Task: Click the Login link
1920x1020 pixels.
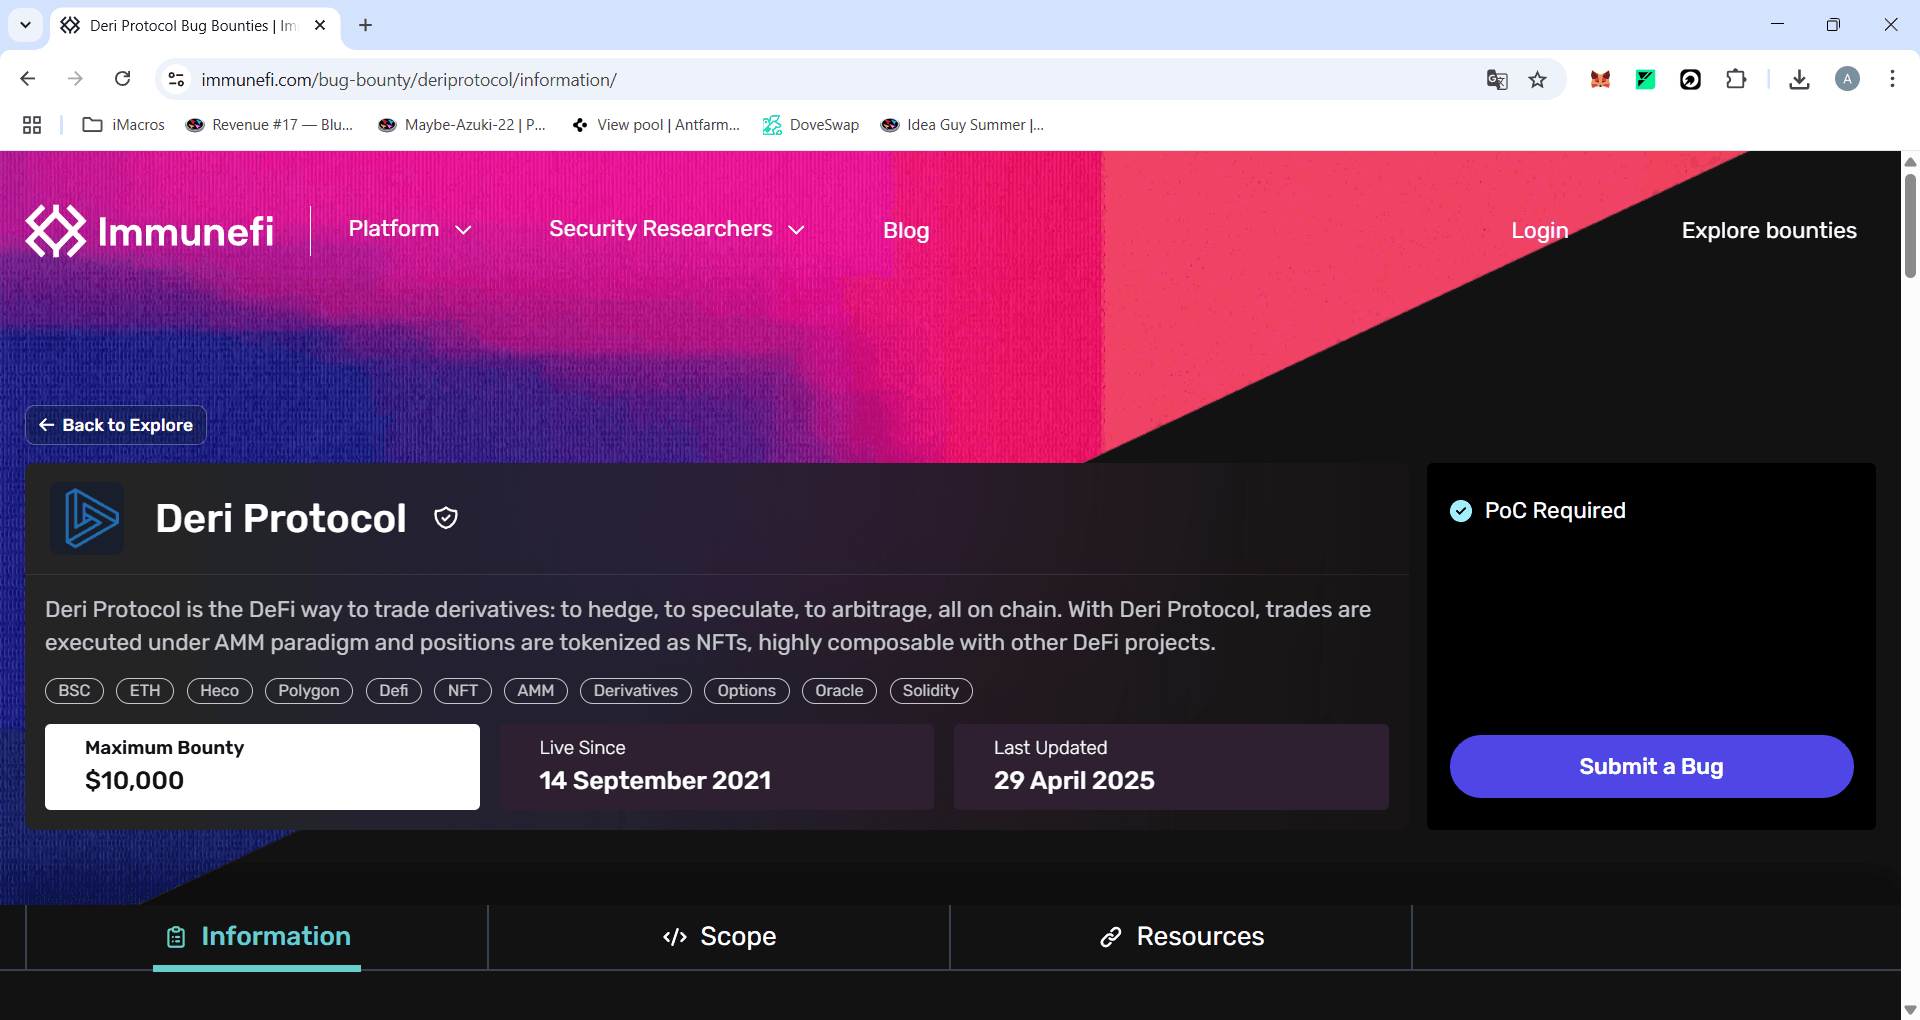Action: click(1540, 231)
